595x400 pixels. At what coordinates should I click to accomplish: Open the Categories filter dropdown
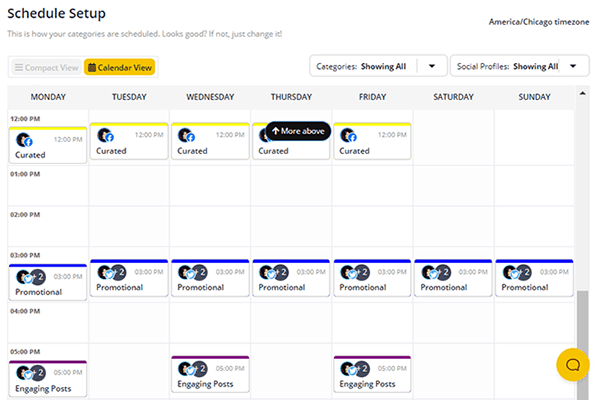378,66
